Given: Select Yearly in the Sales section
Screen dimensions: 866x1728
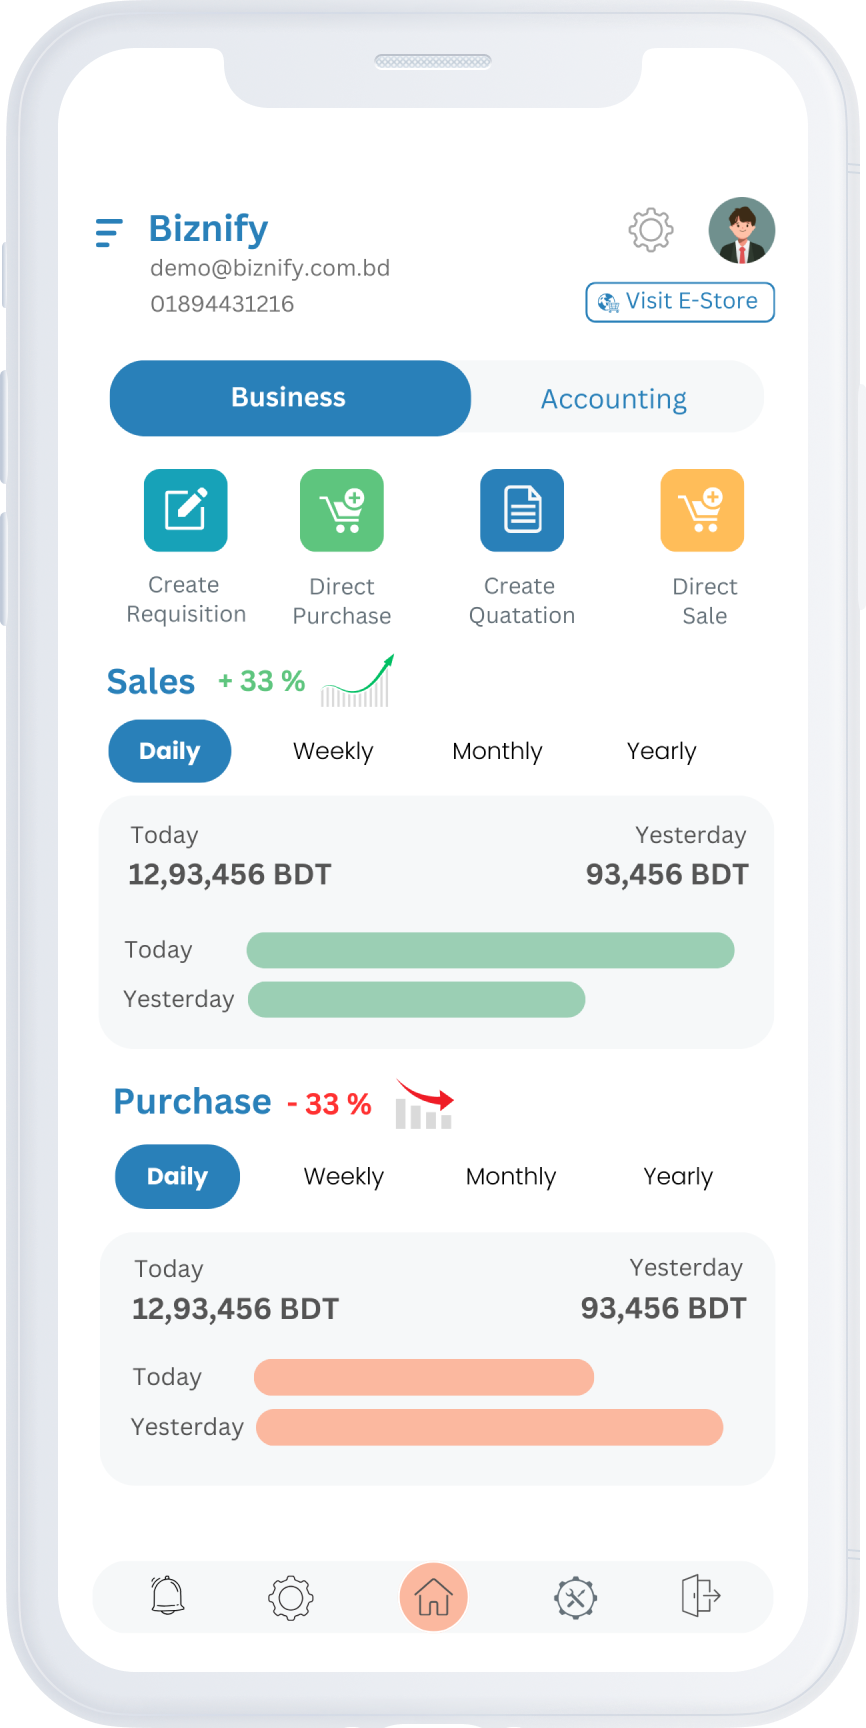Looking at the screenshot, I should pyautogui.click(x=662, y=751).
